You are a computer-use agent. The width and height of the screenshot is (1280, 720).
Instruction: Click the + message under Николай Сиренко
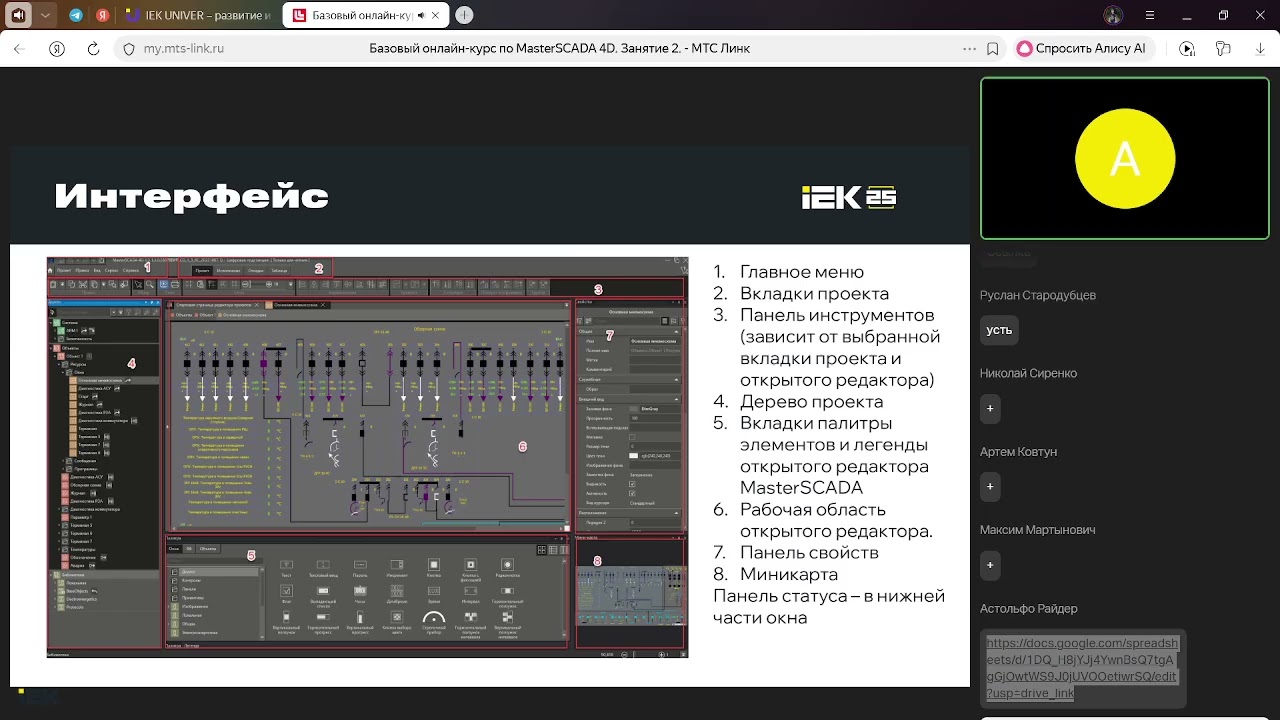coord(990,408)
